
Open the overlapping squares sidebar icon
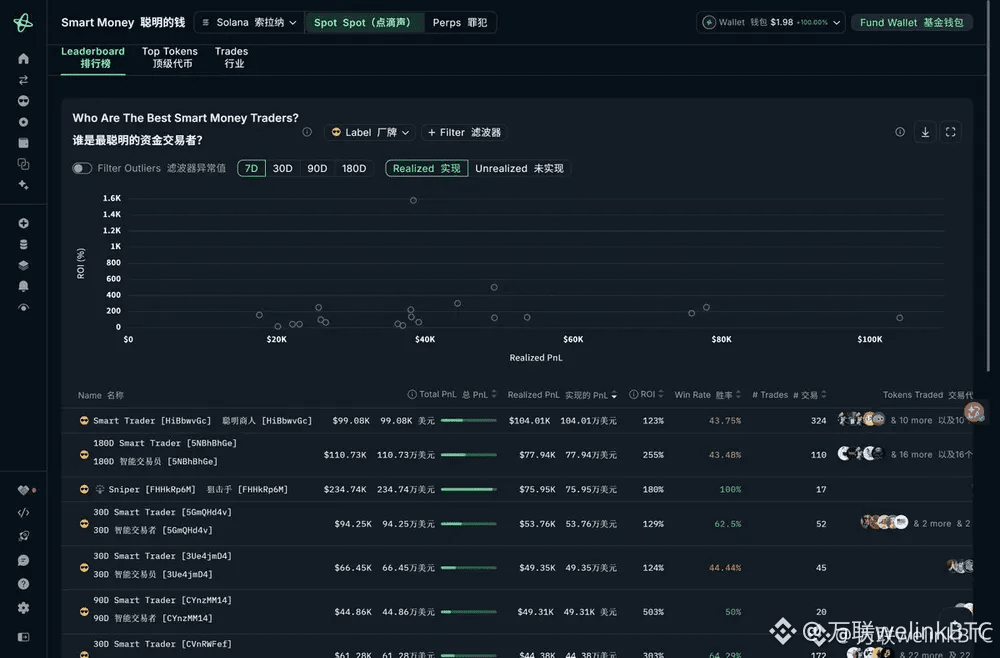point(24,164)
